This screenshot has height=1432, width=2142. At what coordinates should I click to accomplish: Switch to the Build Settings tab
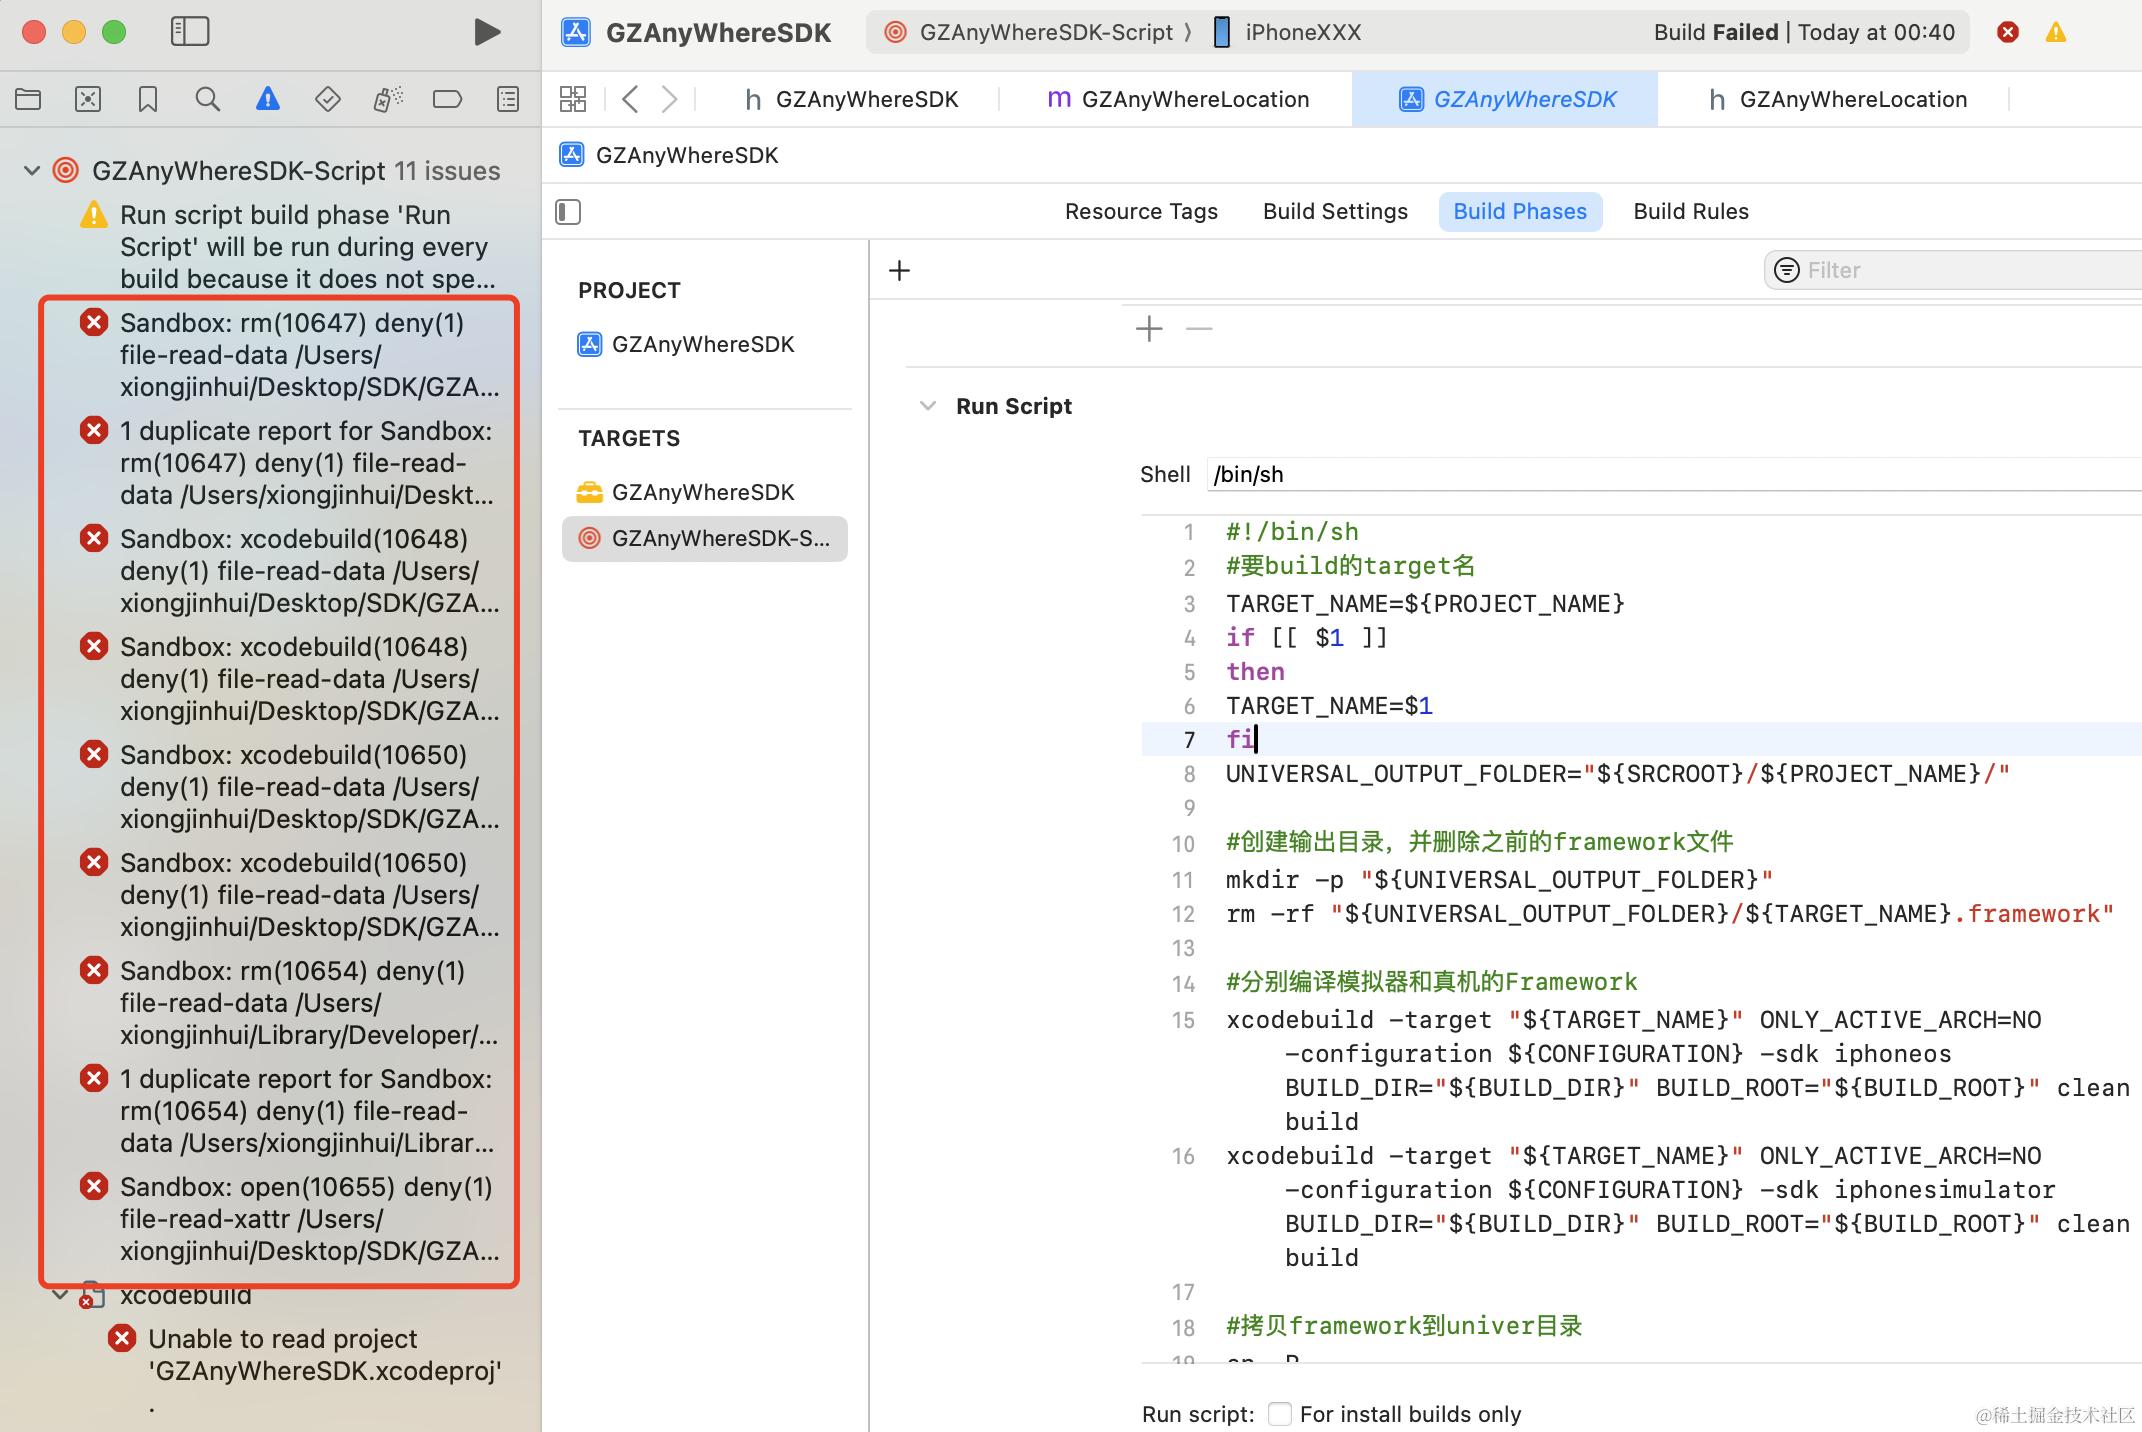[1335, 212]
